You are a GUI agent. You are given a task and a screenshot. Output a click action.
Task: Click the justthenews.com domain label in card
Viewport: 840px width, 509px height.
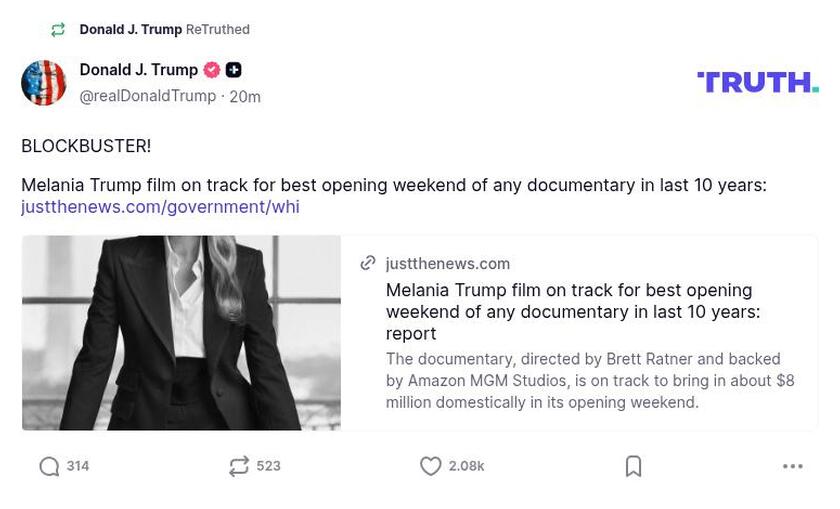tap(448, 264)
